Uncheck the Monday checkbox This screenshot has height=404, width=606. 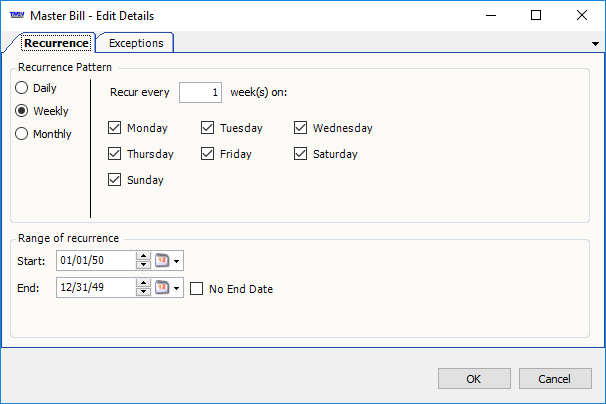tap(114, 128)
